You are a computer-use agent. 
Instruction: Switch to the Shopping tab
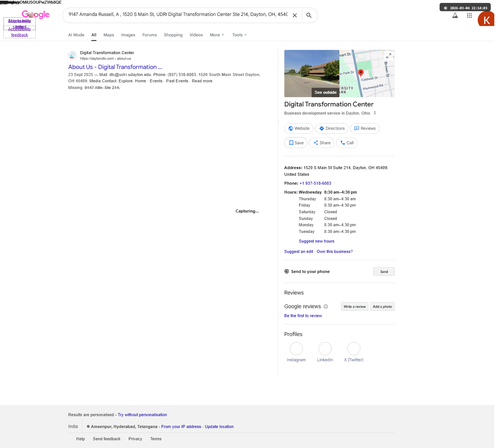pos(173,35)
